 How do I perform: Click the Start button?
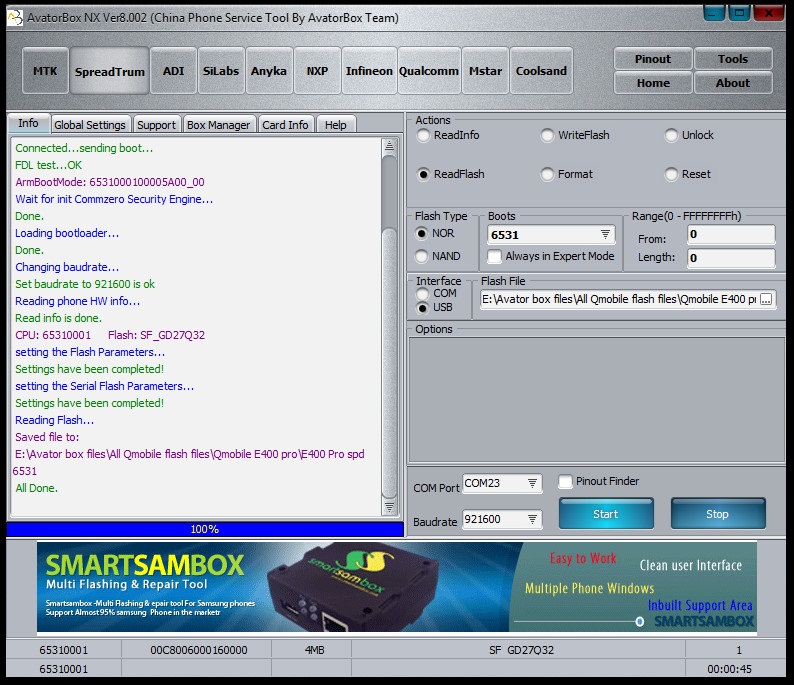(606, 514)
